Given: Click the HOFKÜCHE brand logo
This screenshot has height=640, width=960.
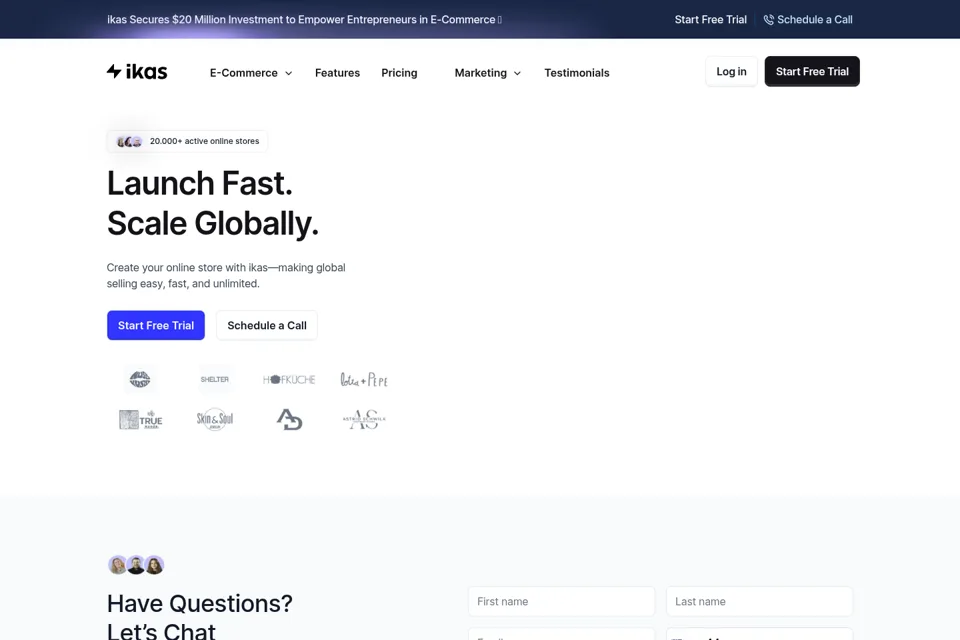Looking at the screenshot, I should coord(289,380).
